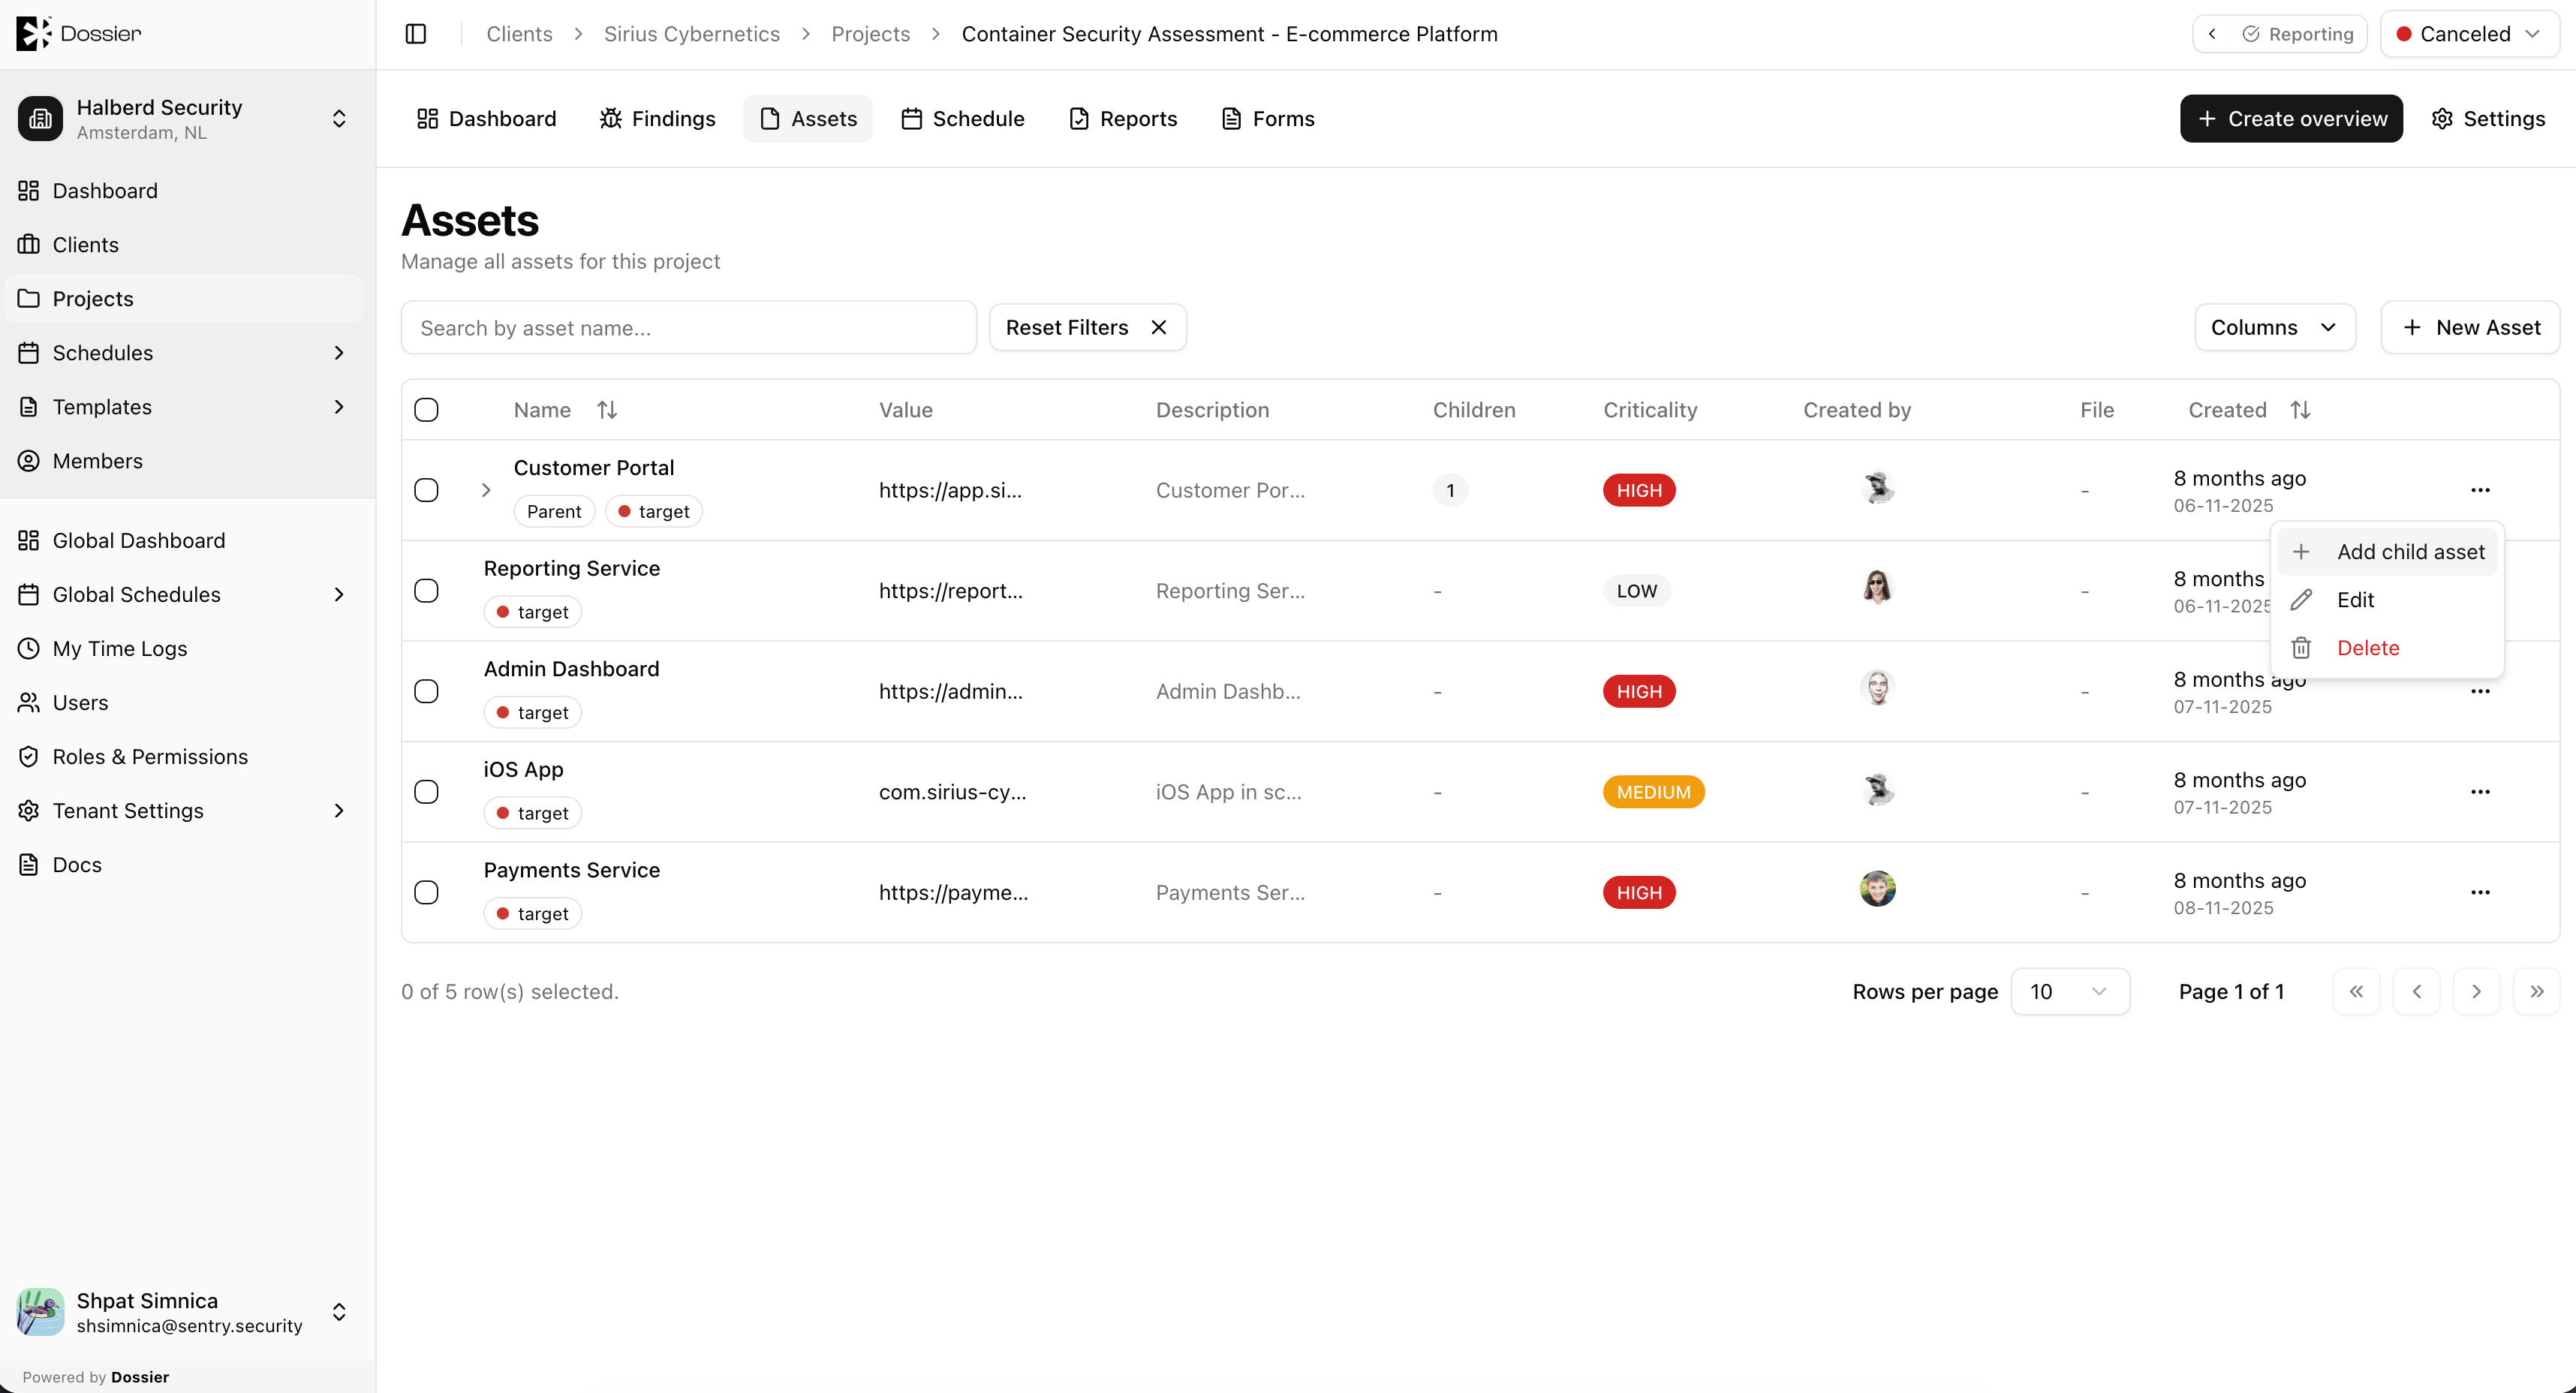
Task: Go to next page arrow
Action: point(2476,992)
